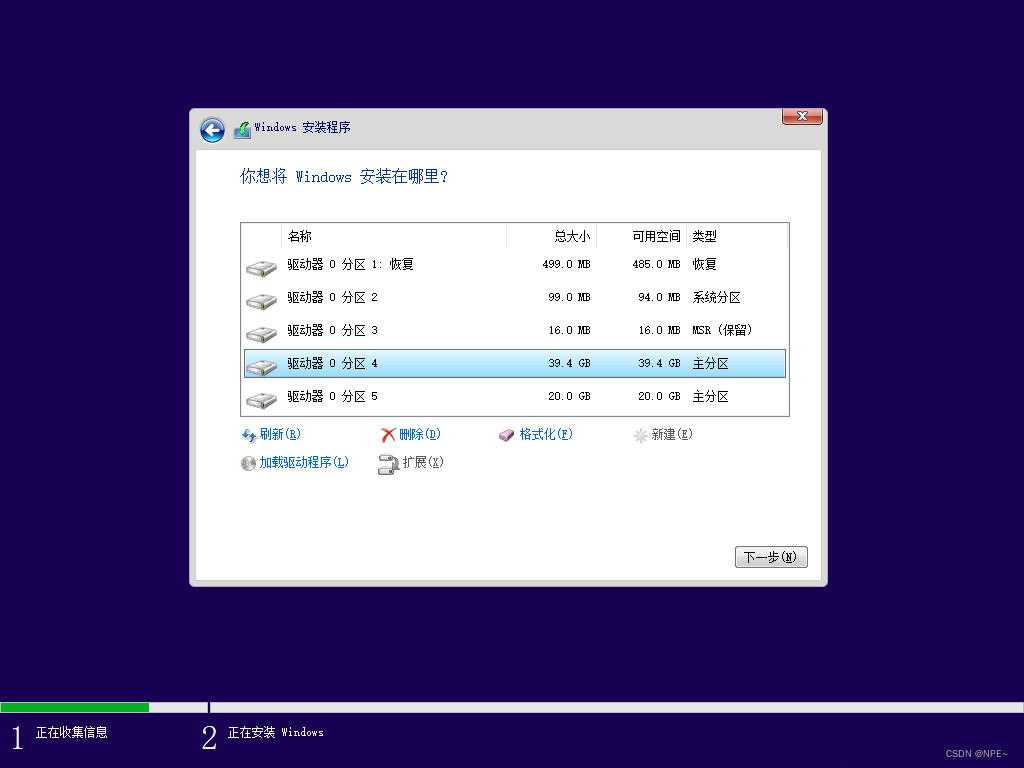Click the drive icon for 分区 4
Screen dimensions: 1024x768
tap(262, 367)
